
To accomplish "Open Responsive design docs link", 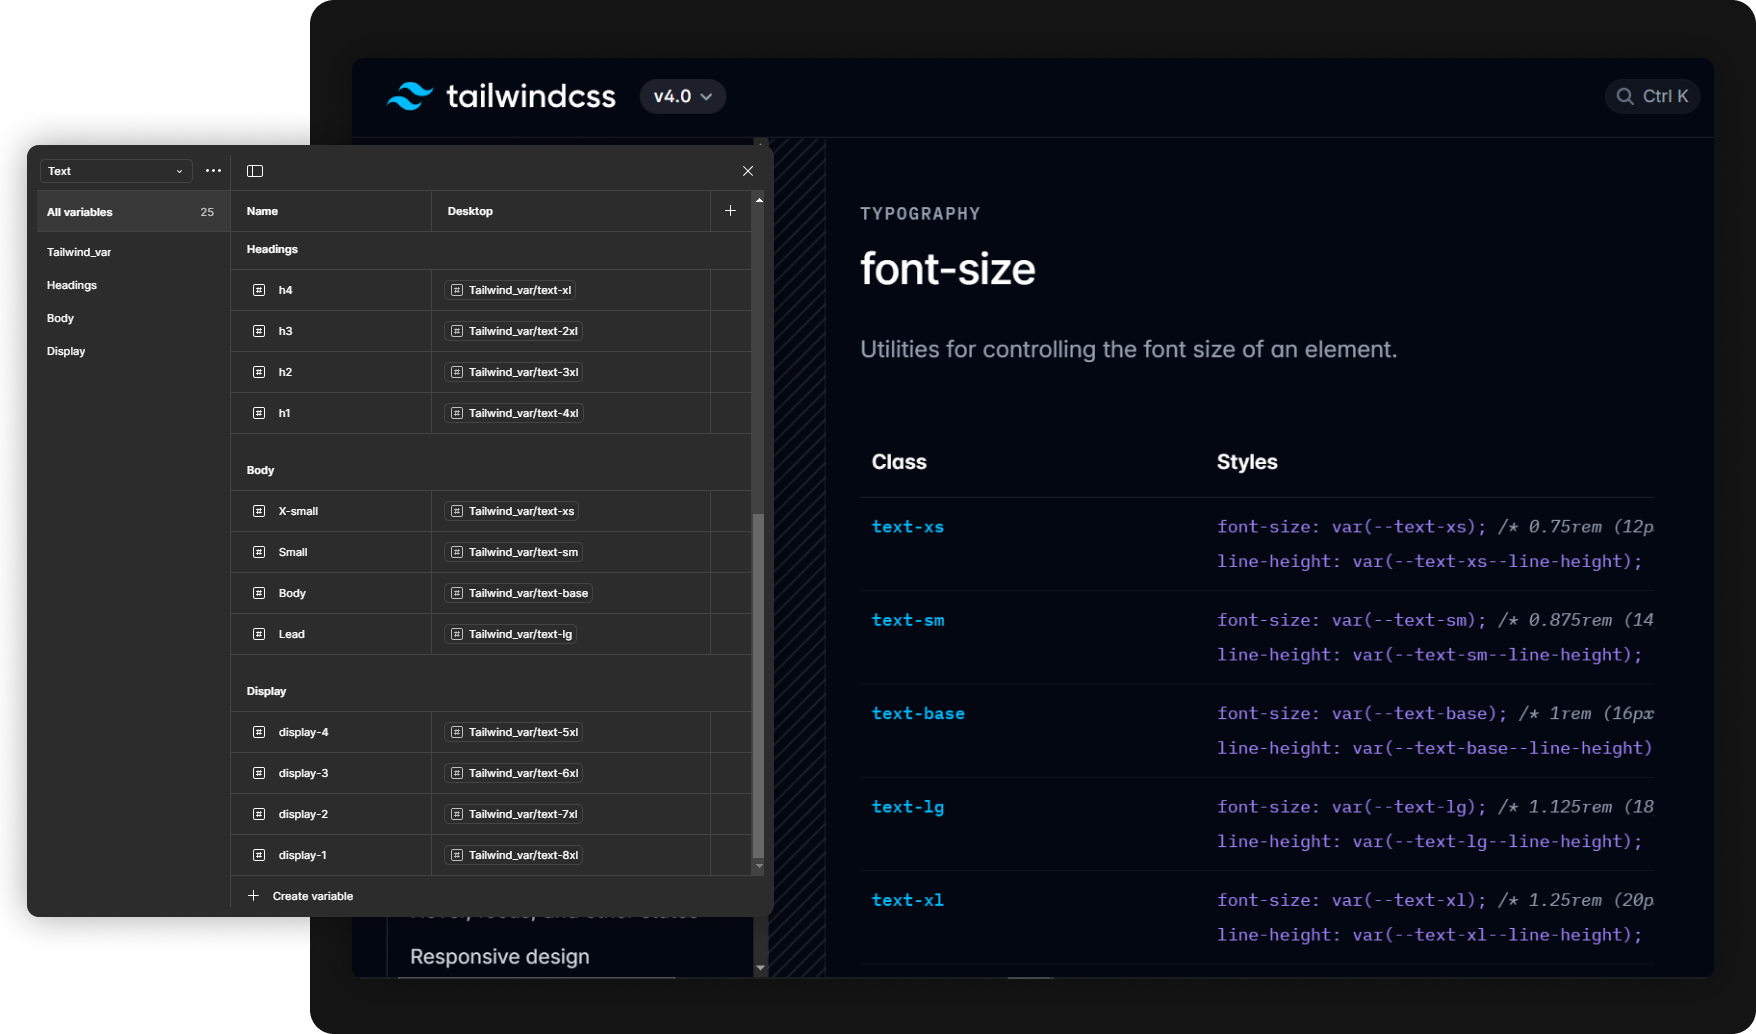I will click(500, 957).
